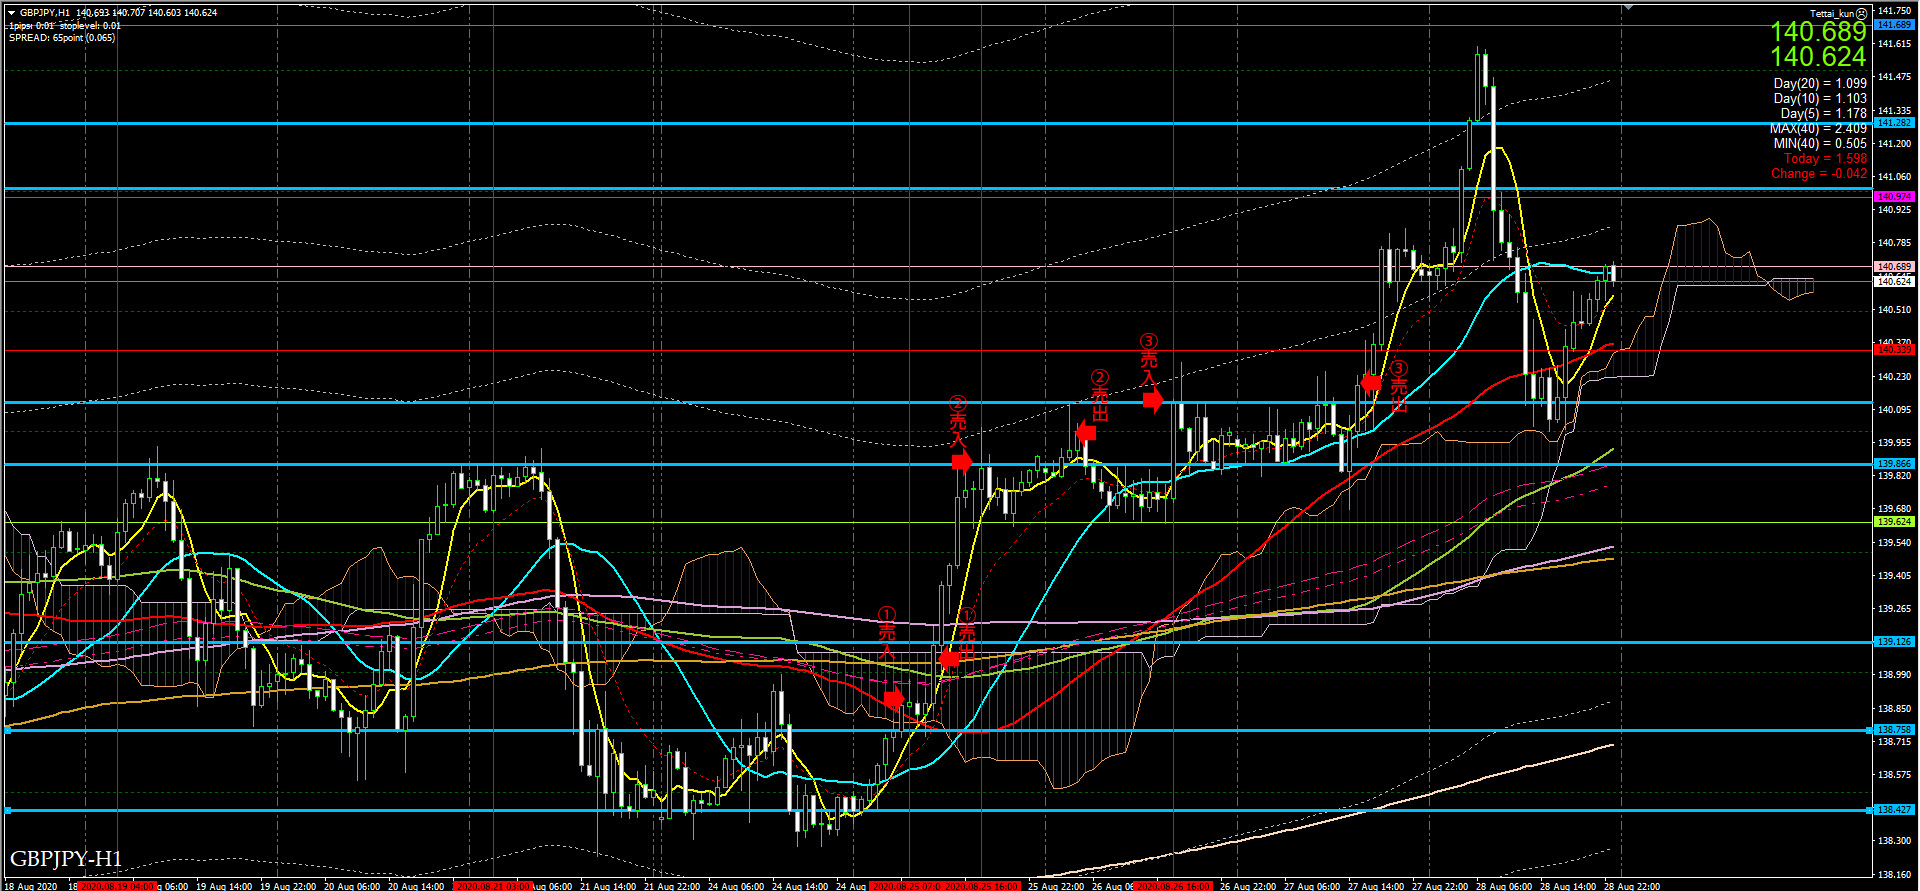
Task: Select the large green 140.624 price readout
Action: tap(1818, 57)
